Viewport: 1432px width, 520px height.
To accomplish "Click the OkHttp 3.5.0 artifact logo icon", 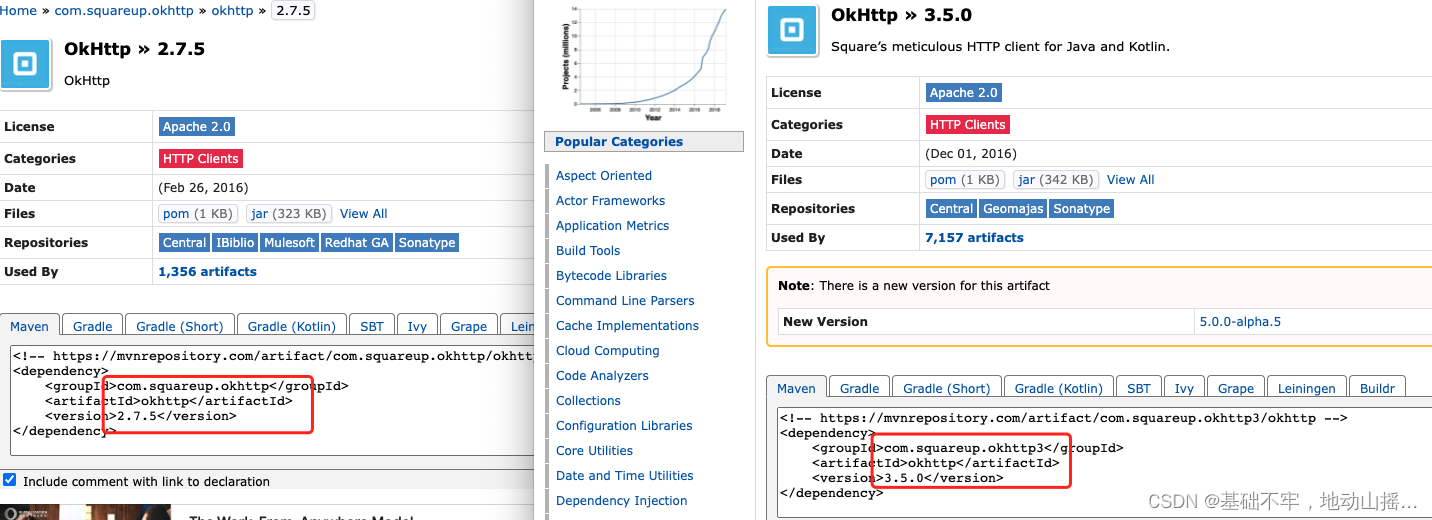I will (x=792, y=30).
